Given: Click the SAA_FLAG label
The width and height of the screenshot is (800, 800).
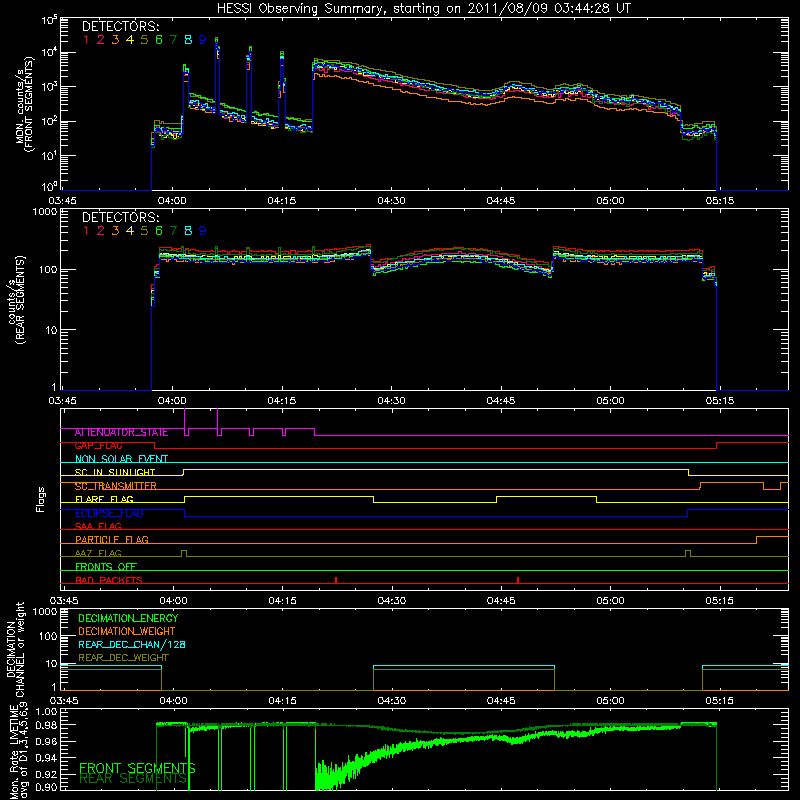Looking at the screenshot, I should click(x=98, y=526).
